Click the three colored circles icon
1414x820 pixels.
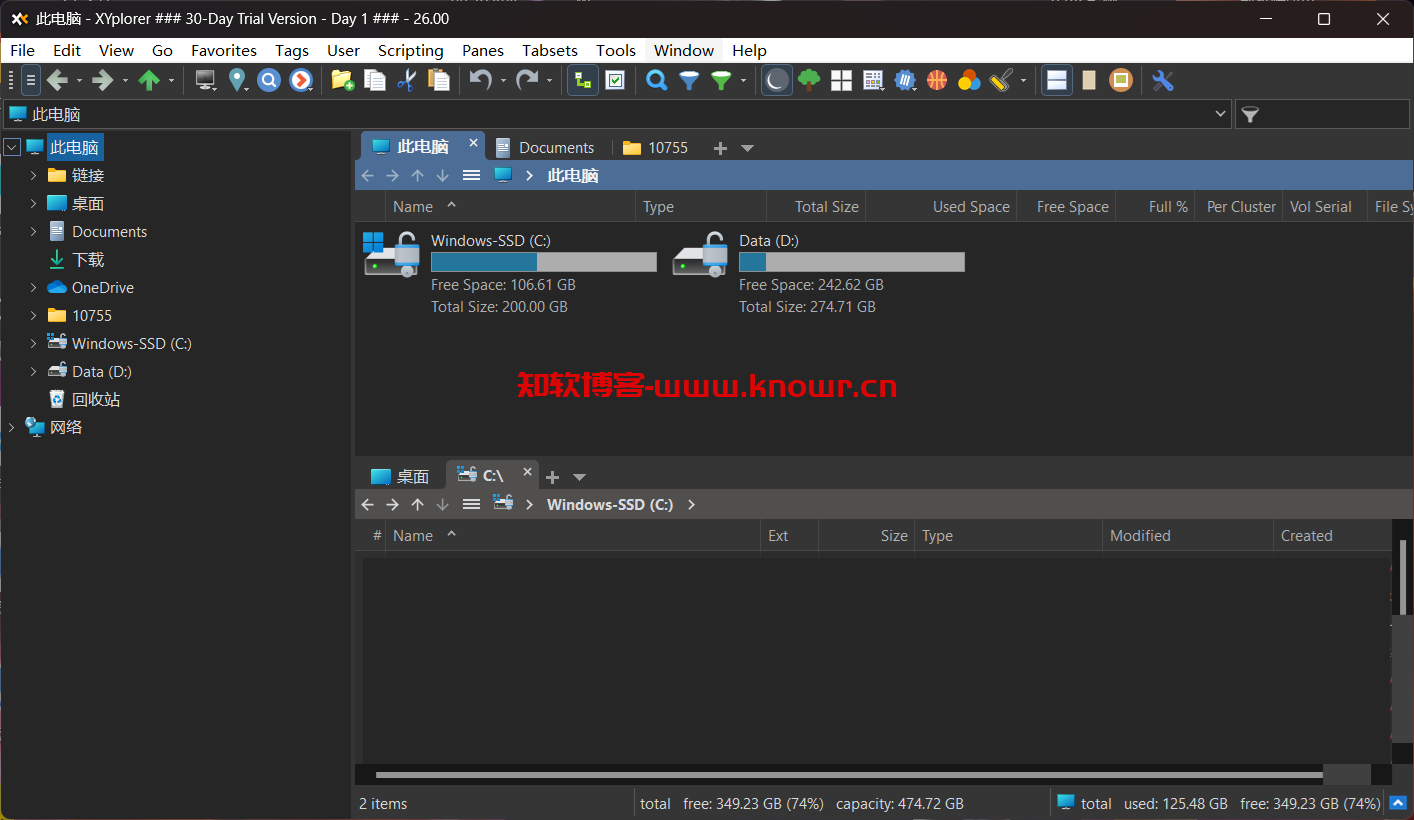(969, 81)
